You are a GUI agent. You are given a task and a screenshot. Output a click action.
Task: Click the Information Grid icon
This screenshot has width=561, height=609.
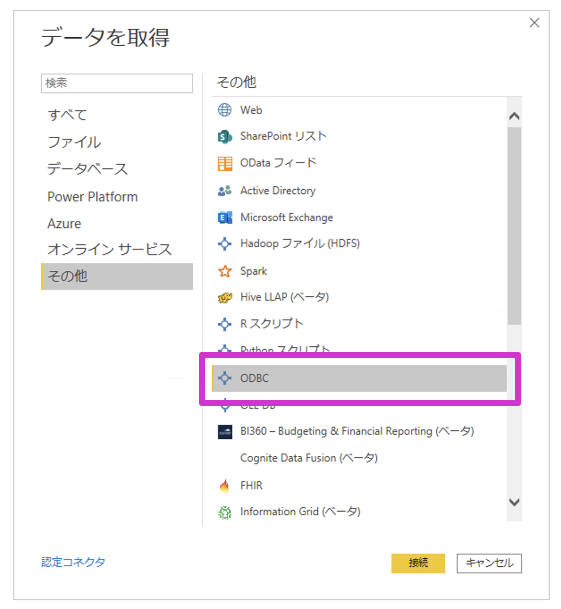(x=225, y=512)
